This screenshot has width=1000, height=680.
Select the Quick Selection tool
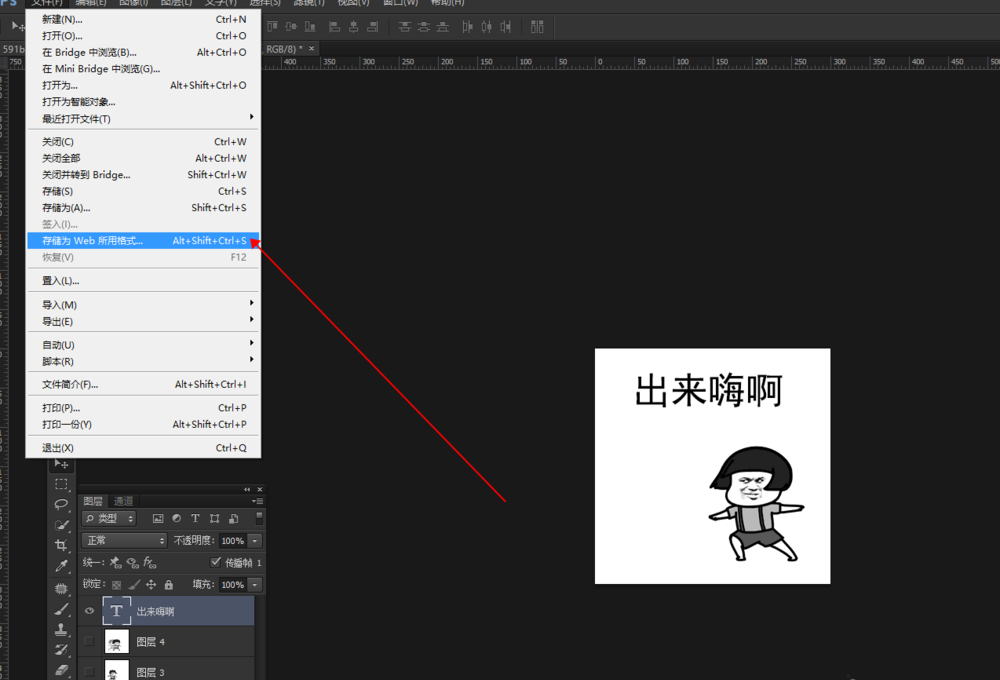(x=61, y=525)
